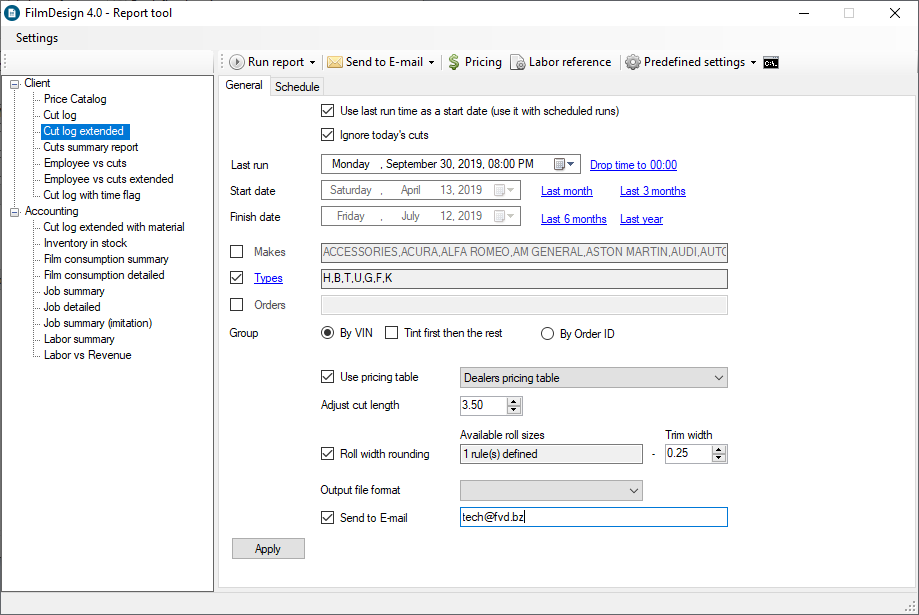Click the Send to E-mail address field

(593, 517)
